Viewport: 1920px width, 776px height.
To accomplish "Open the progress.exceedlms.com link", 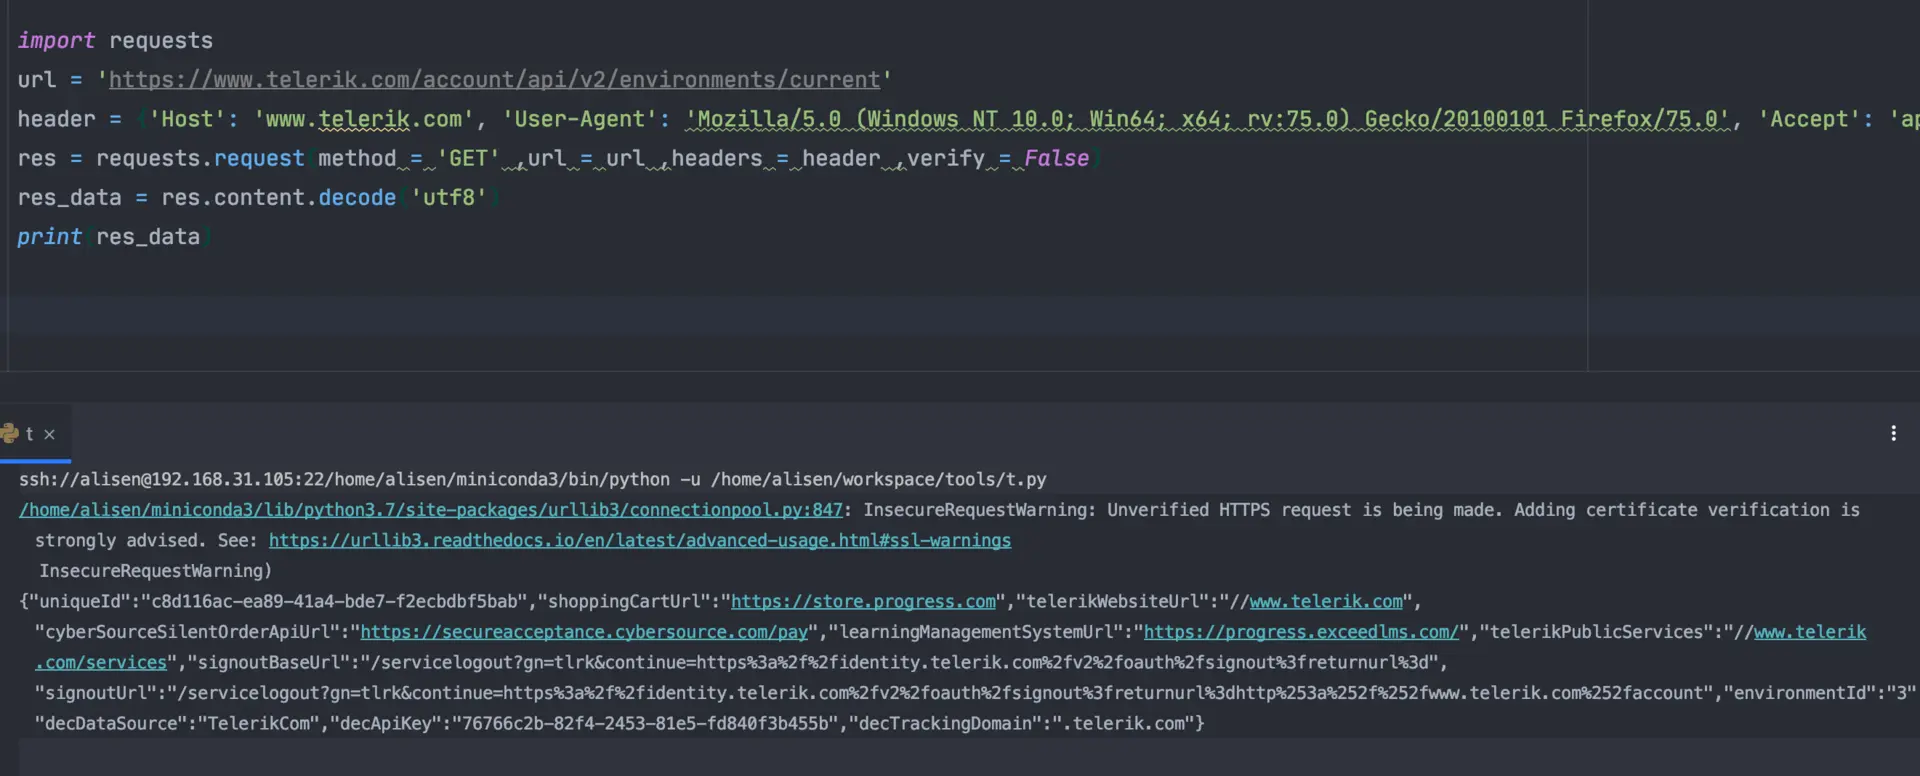I will [x=1301, y=632].
